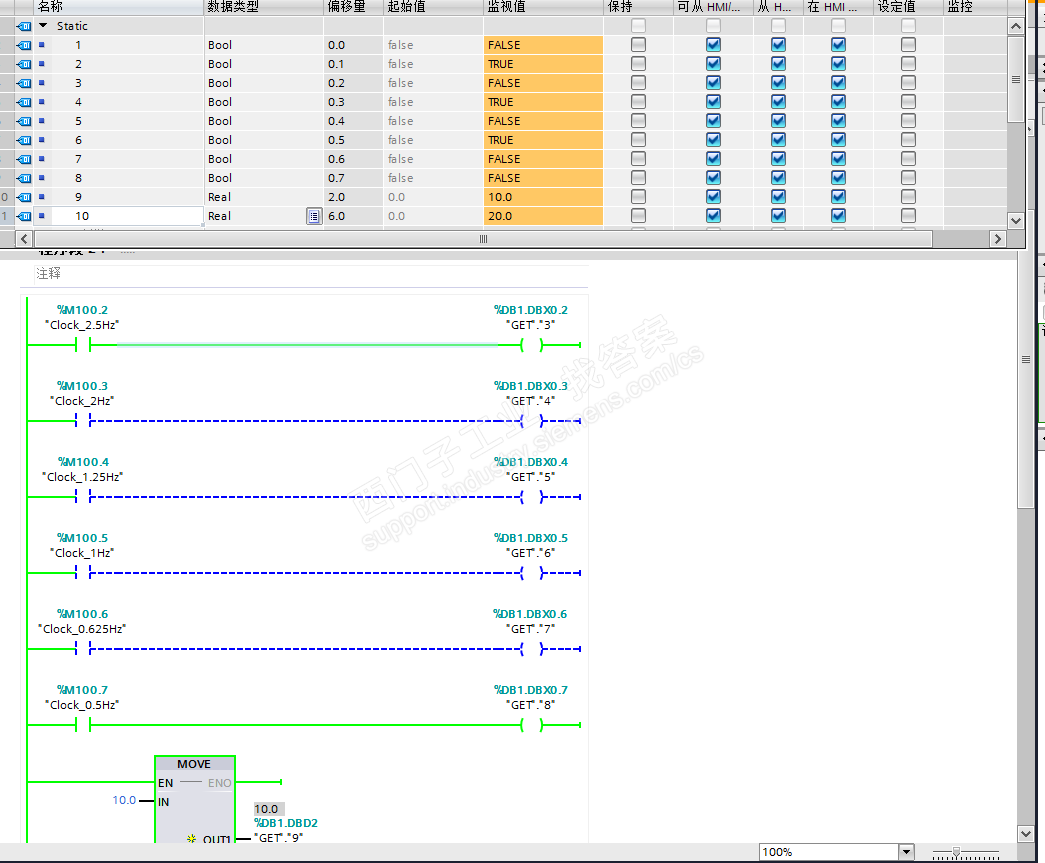1045x863 pixels.
Task: Click the editor scroll down arrow
Action: pyautogui.click(x=1026, y=833)
